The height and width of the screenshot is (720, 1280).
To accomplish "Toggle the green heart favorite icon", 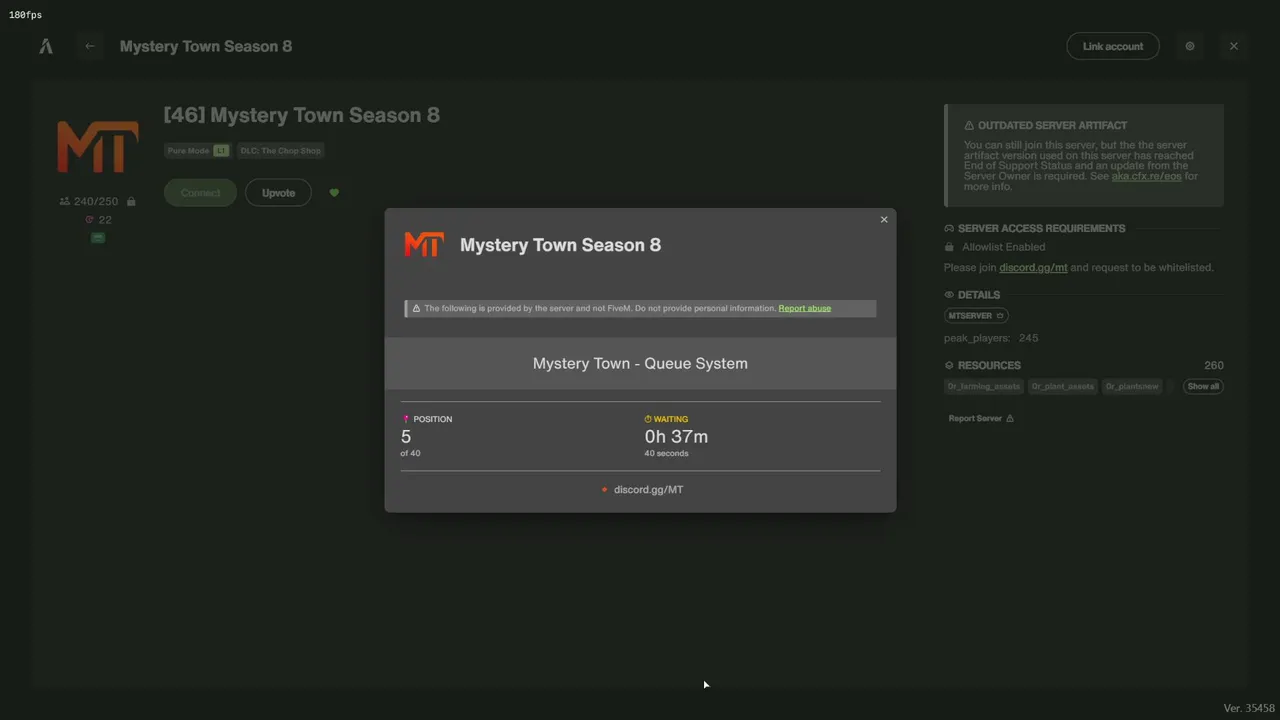I will 334,193.
